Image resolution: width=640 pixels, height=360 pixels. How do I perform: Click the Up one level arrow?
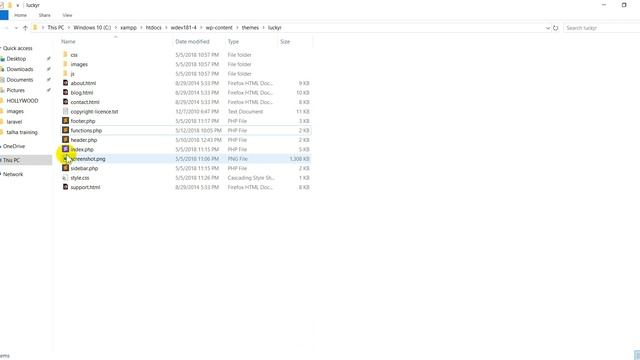point(25,28)
